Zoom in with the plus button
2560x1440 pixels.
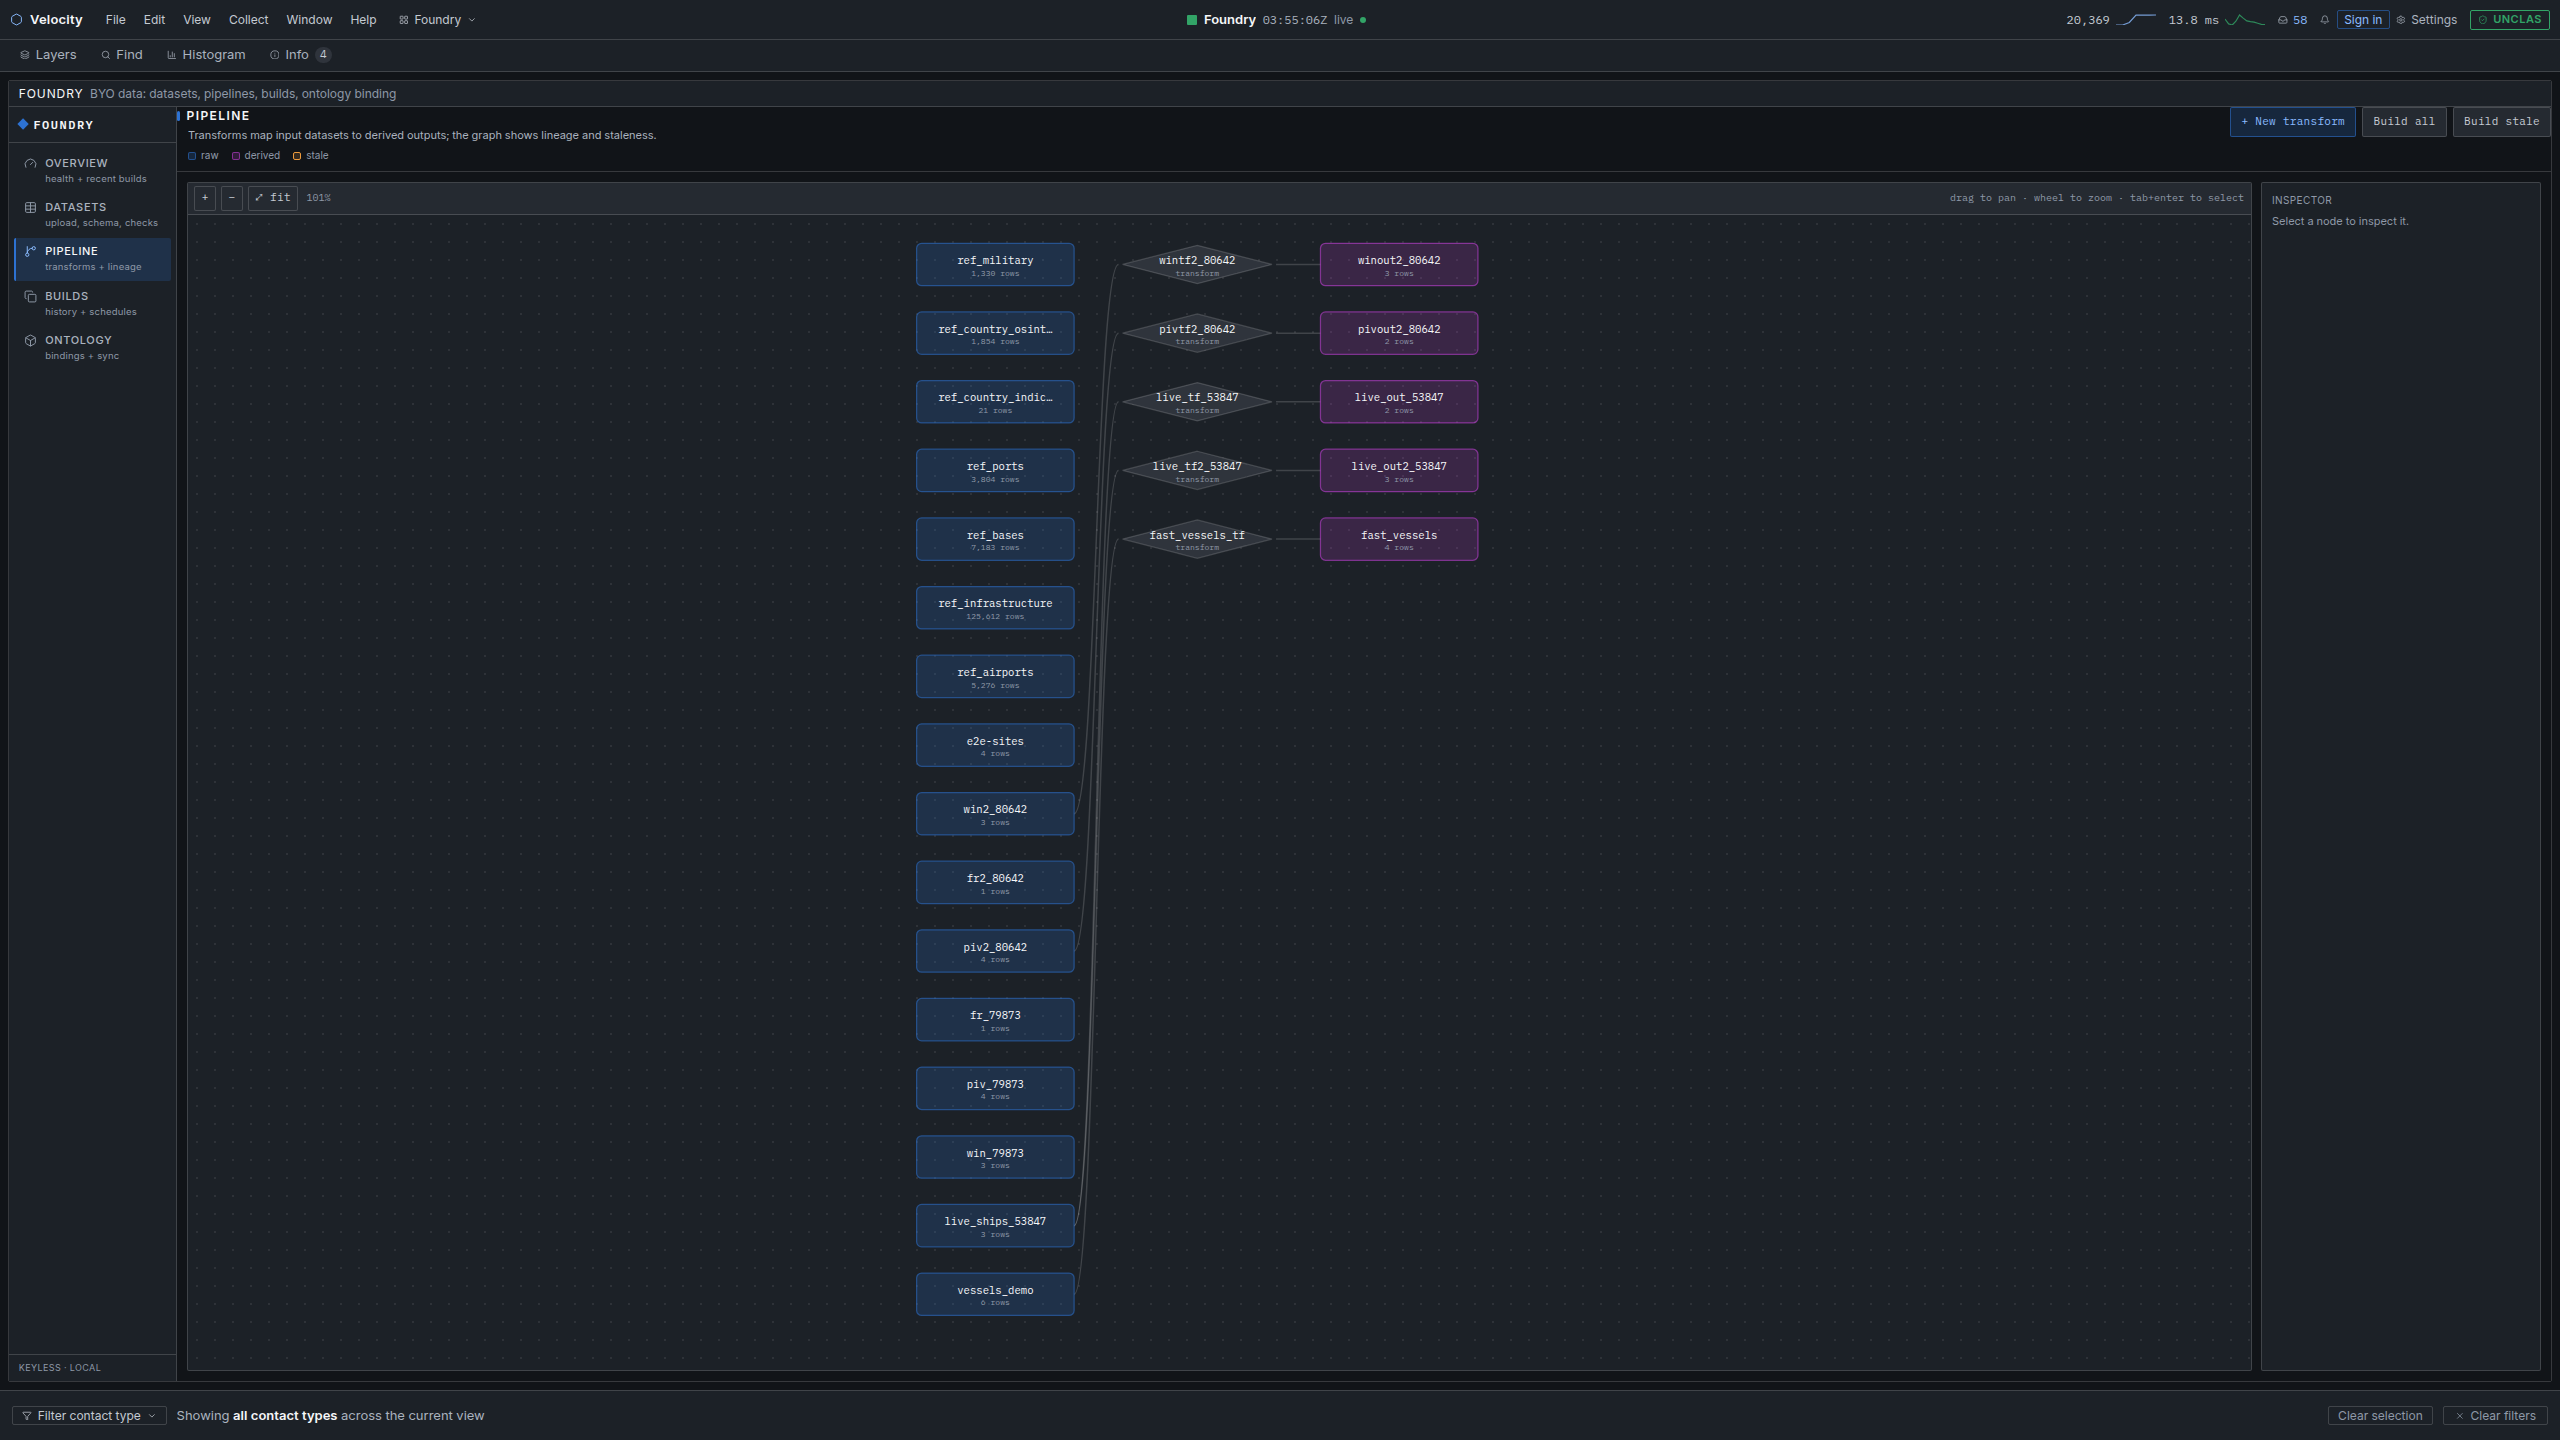(x=205, y=198)
